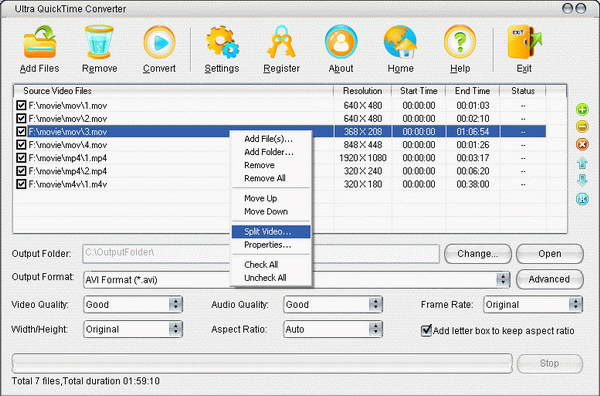This screenshot has width=600, height=396.
Task: Click the Resolution column header
Action: [x=362, y=91]
